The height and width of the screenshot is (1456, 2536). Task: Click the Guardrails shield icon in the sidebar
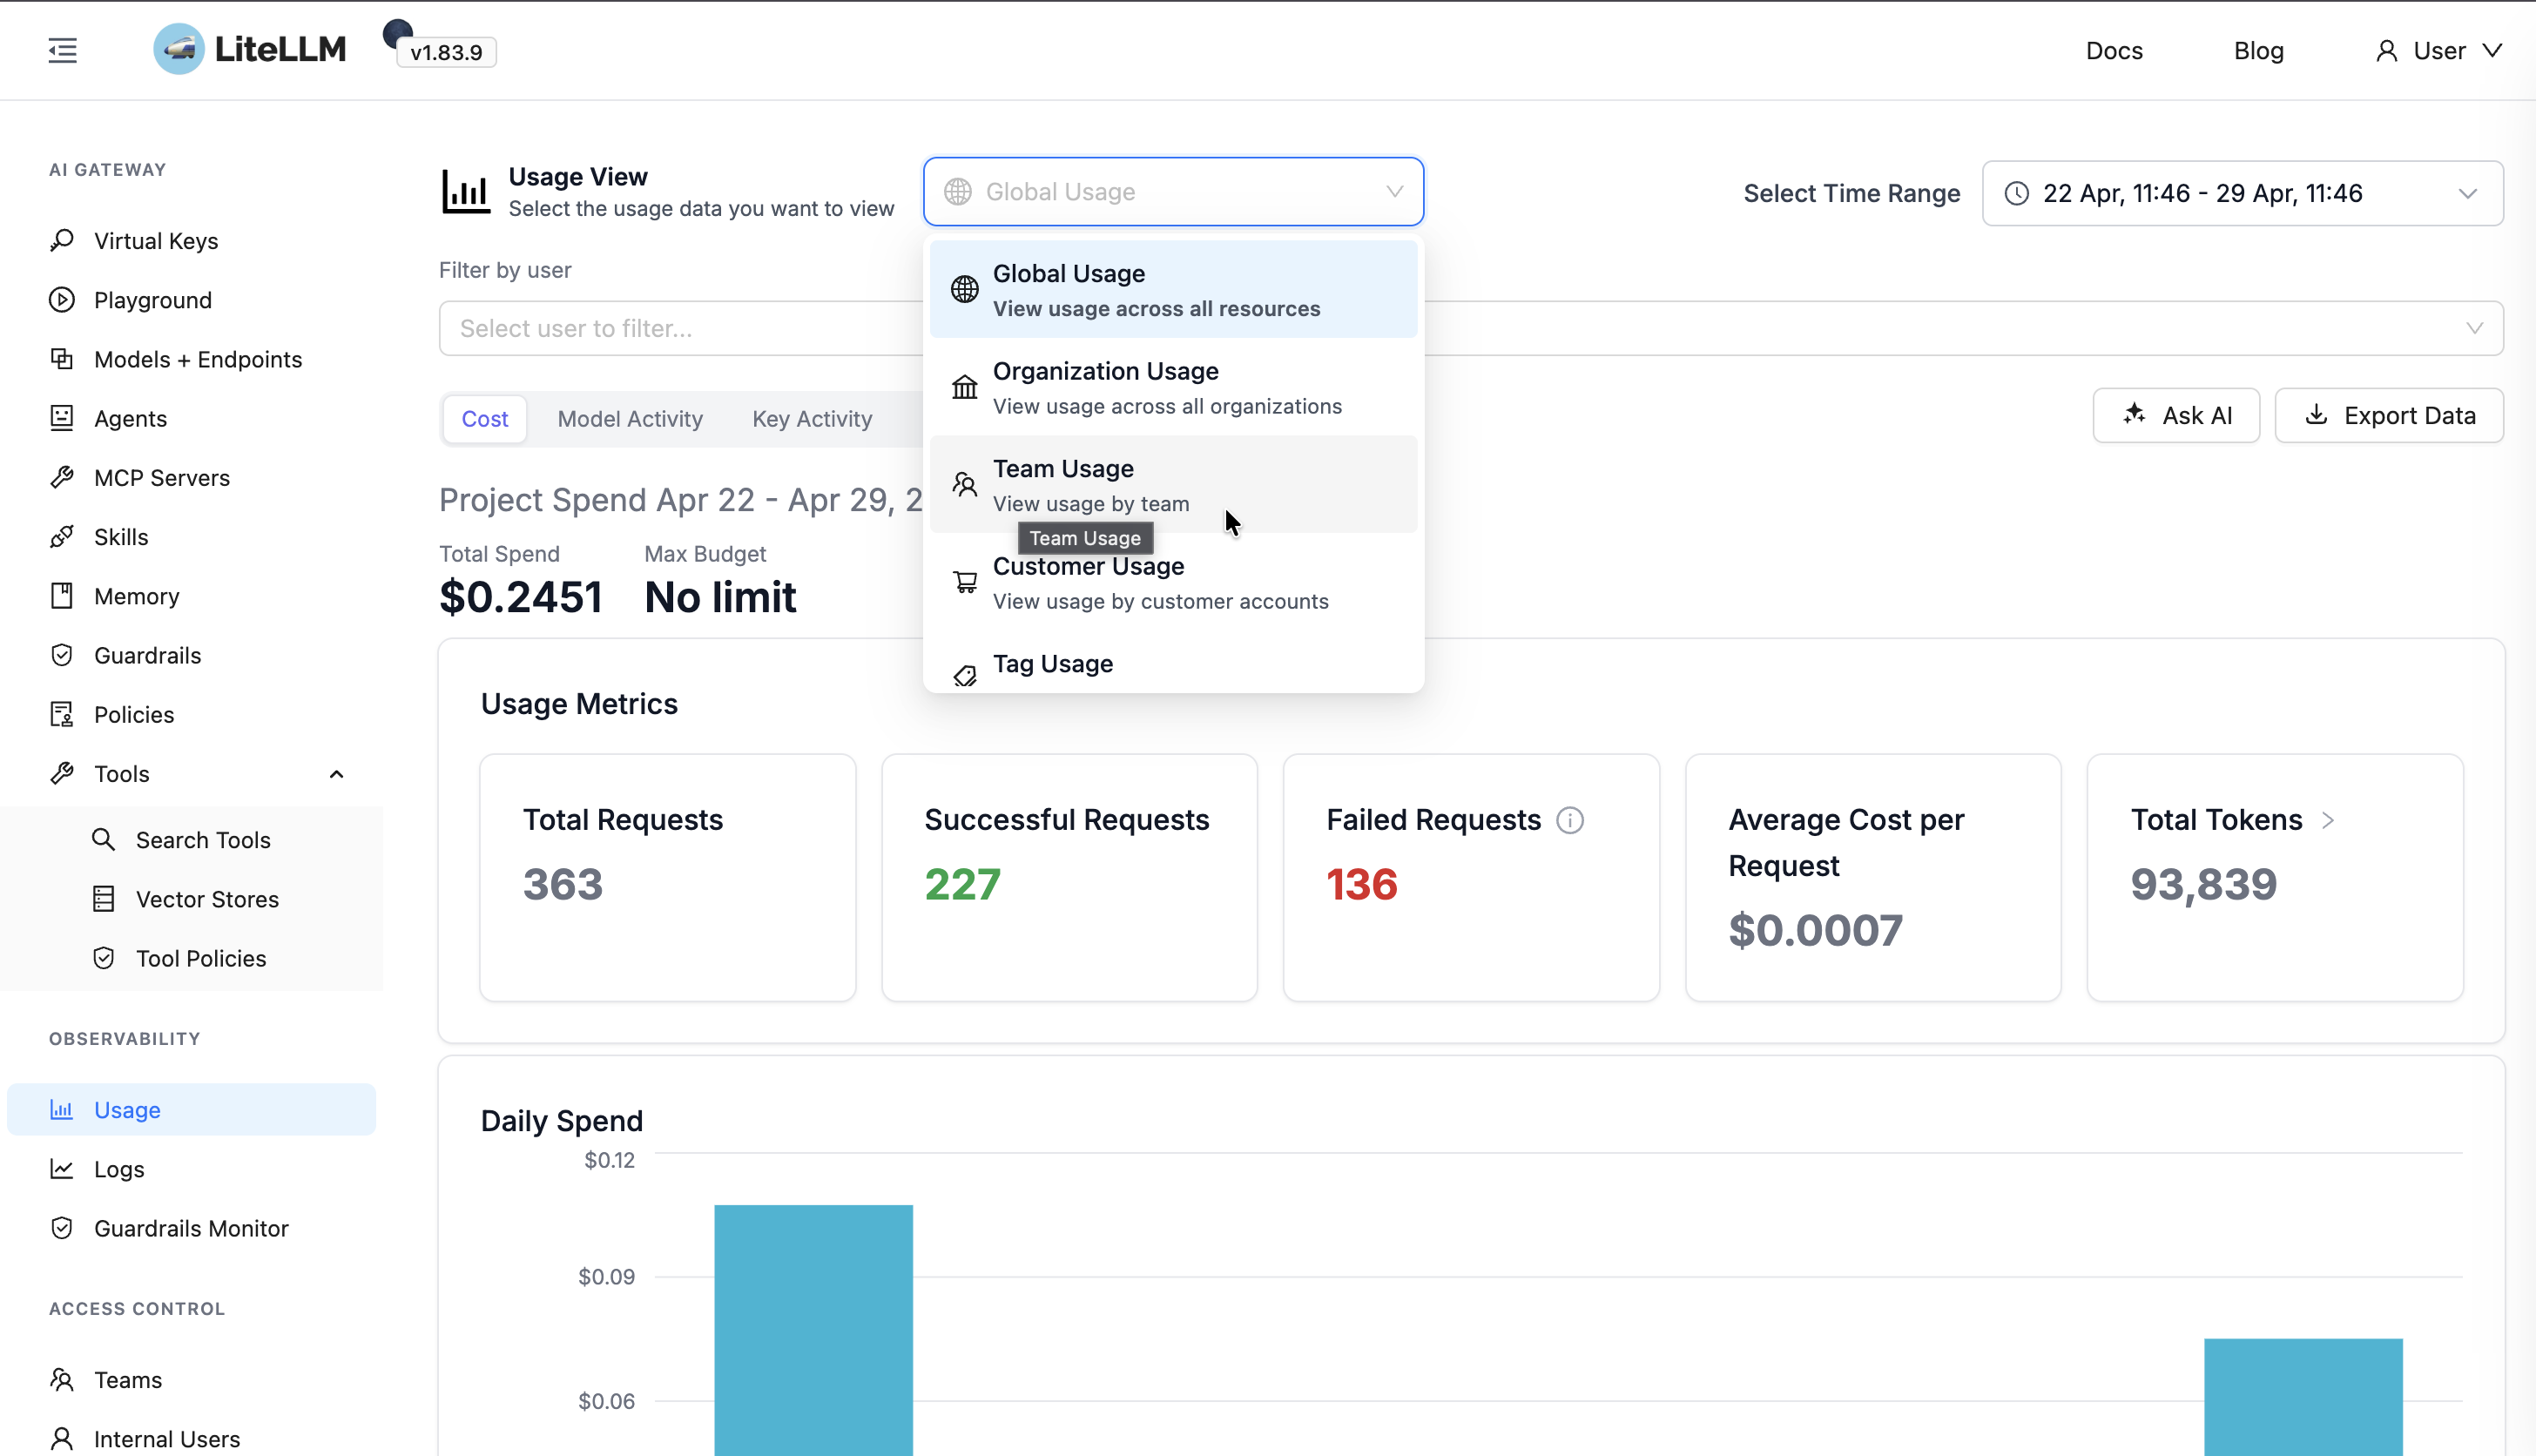[x=62, y=655]
